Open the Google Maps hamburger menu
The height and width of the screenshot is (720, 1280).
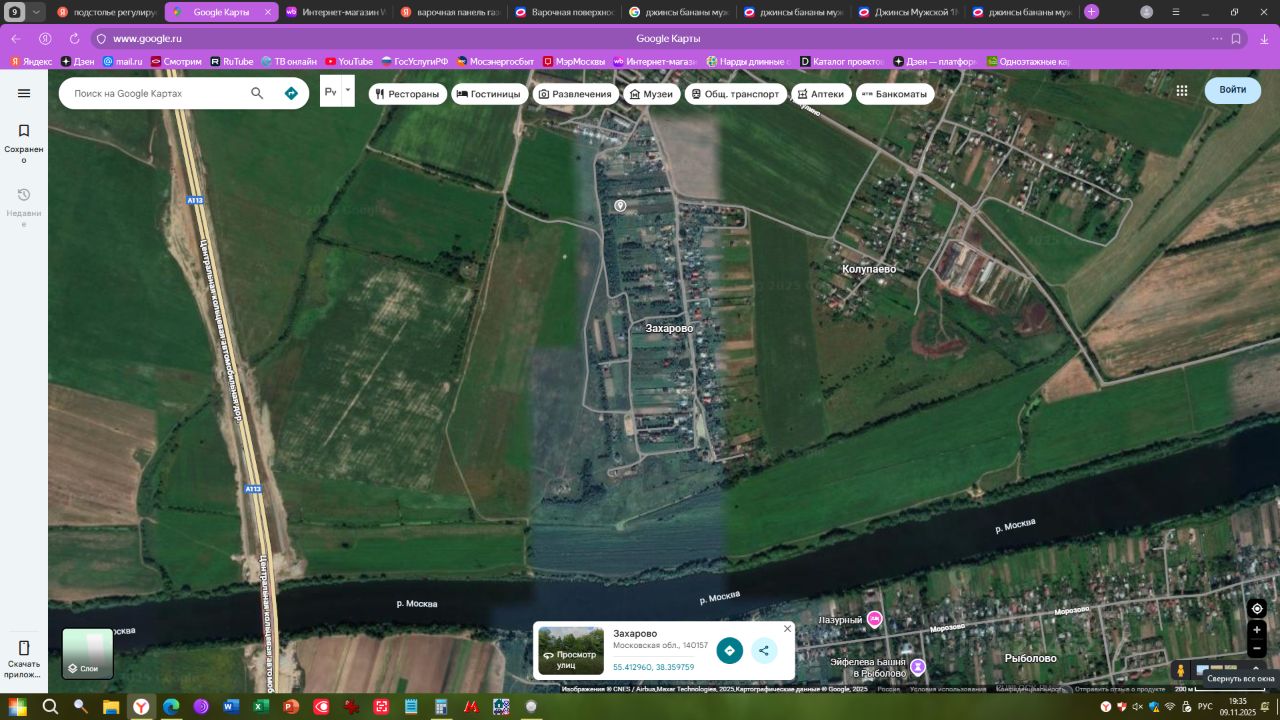coord(24,93)
